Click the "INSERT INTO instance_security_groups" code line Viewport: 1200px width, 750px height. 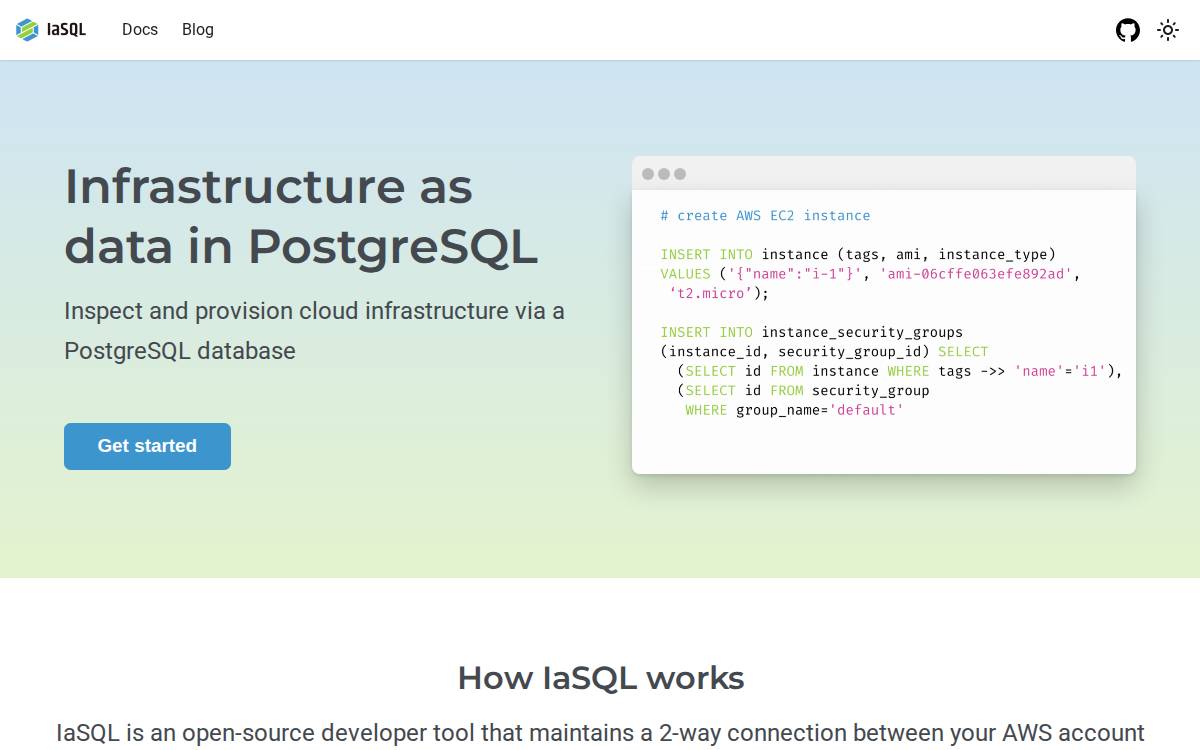(811, 332)
